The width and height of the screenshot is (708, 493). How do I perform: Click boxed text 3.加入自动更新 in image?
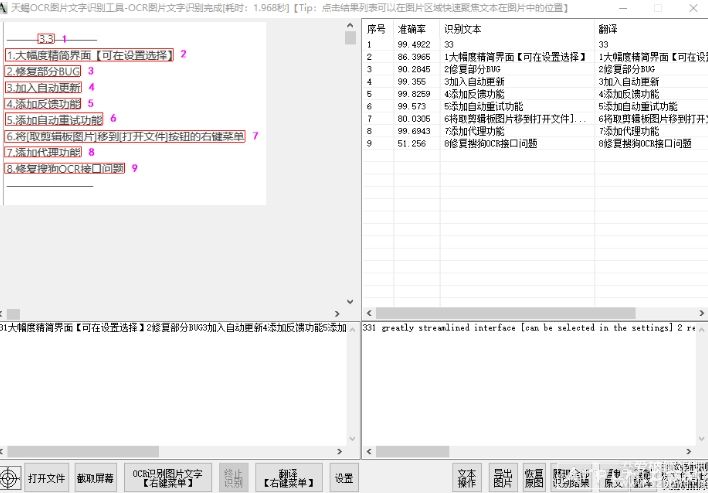click(43, 88)
